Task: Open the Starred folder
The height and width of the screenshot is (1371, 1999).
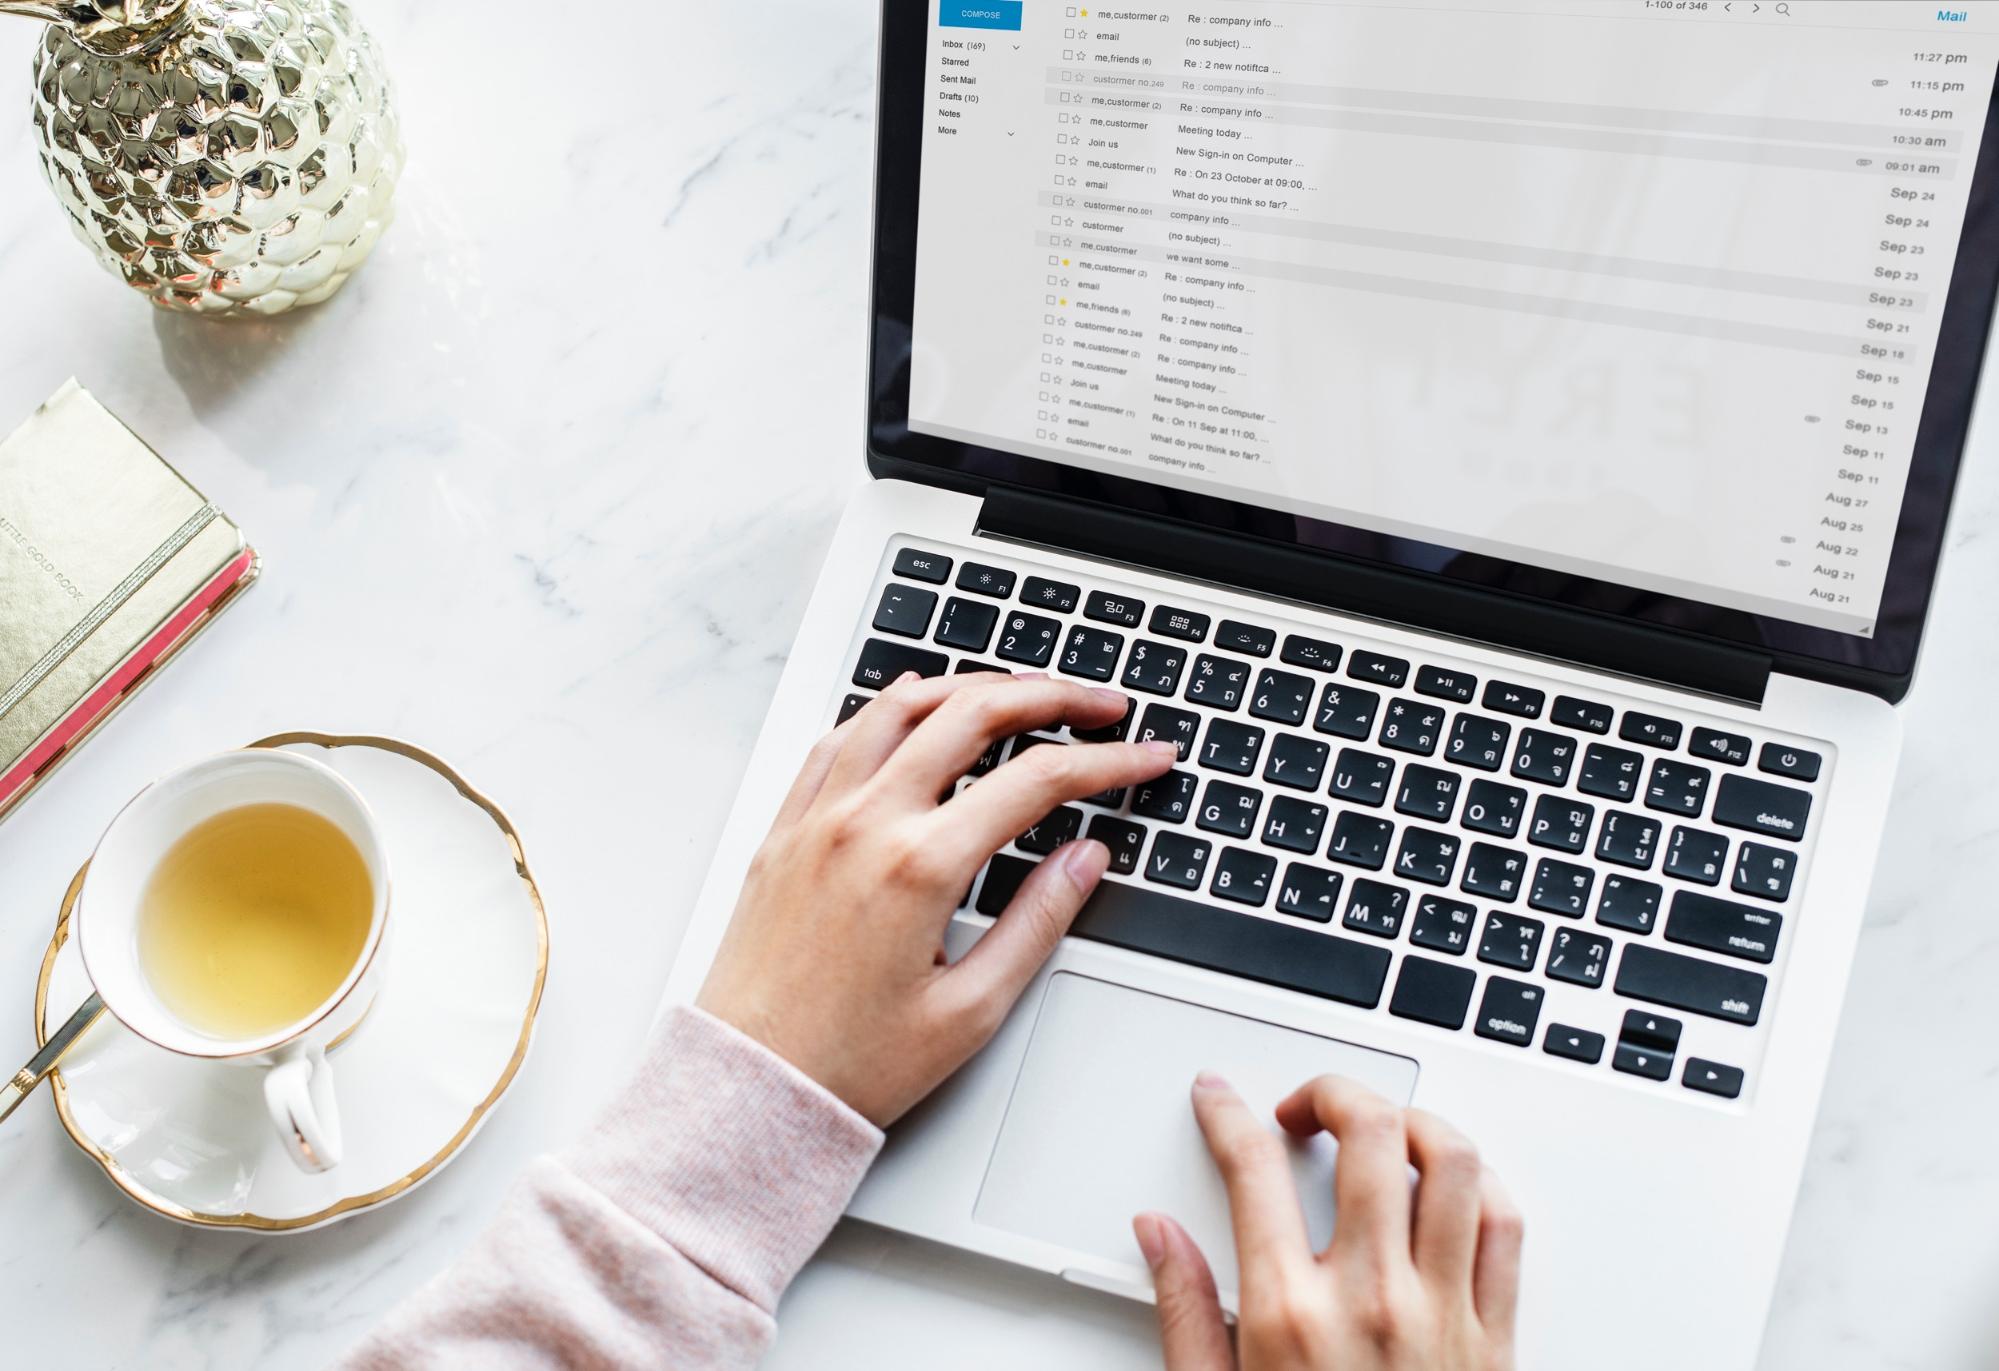Action: point(954,64)
